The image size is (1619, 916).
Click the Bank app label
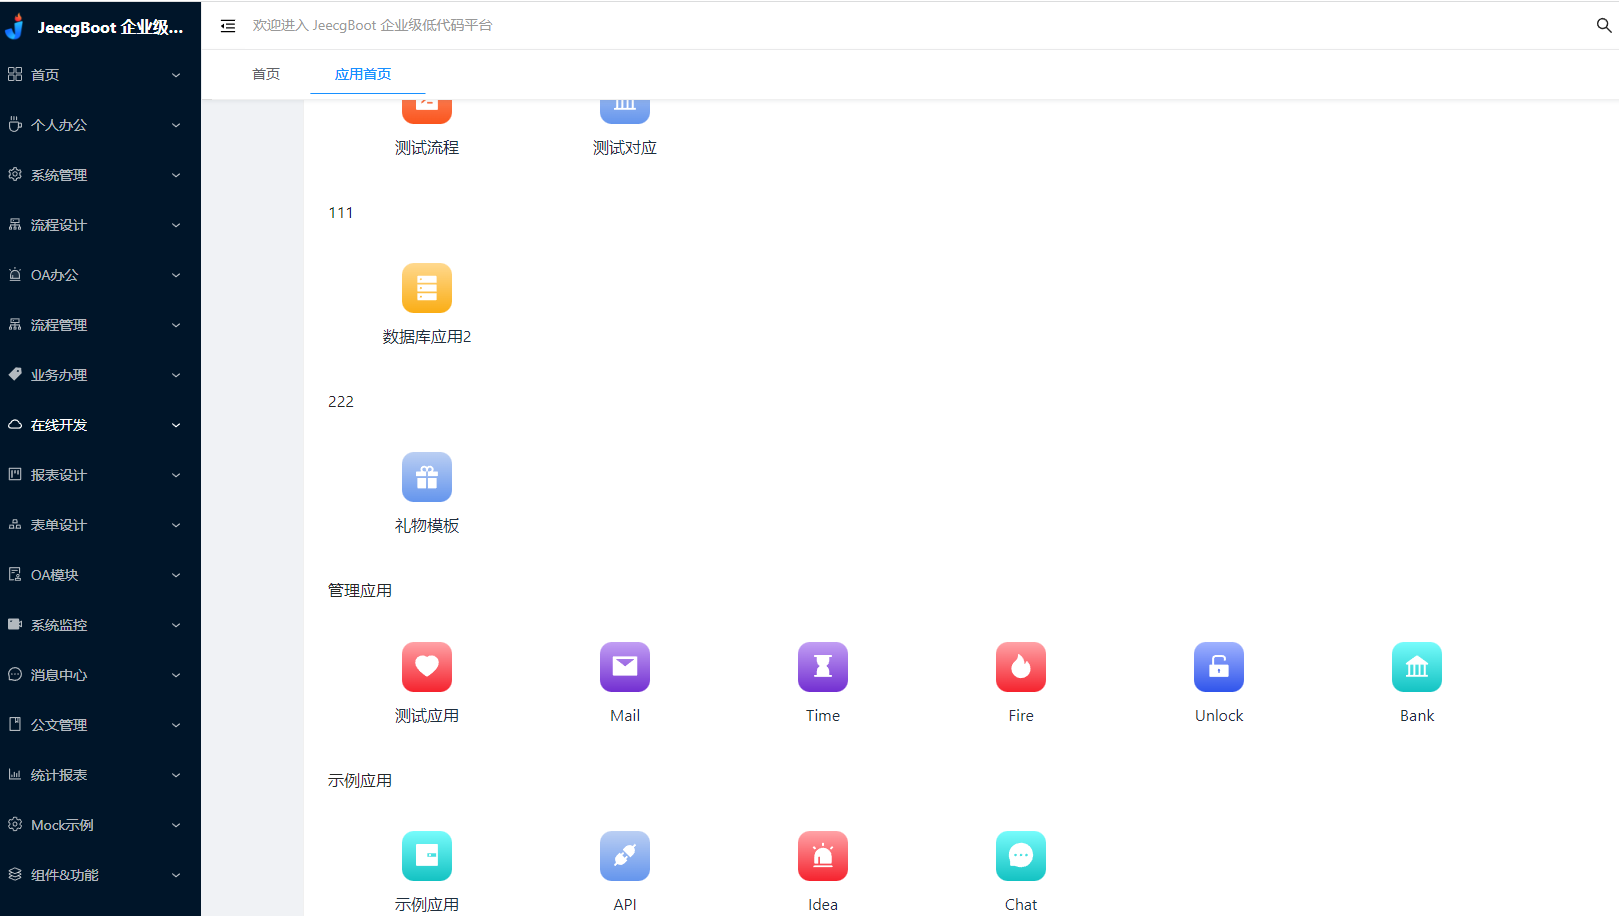[x=1417, y=716]
